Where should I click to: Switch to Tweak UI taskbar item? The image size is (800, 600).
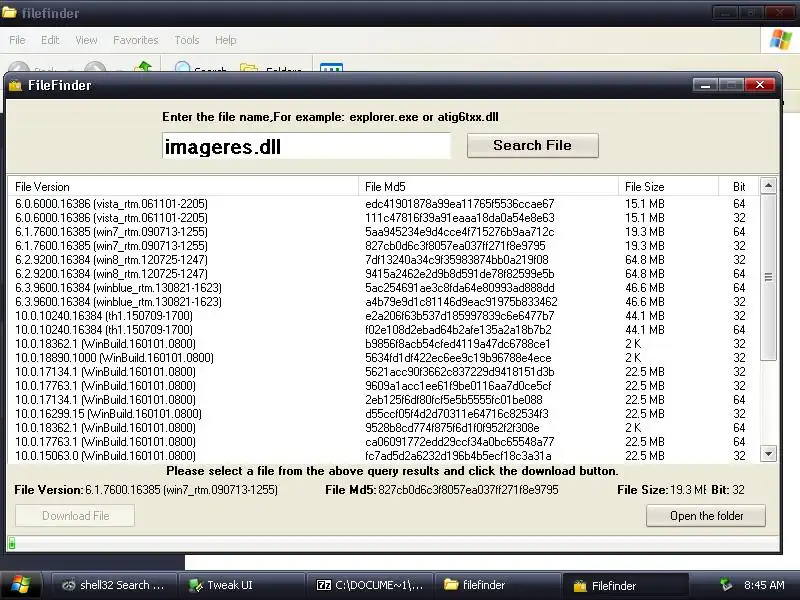click(241, 585)
